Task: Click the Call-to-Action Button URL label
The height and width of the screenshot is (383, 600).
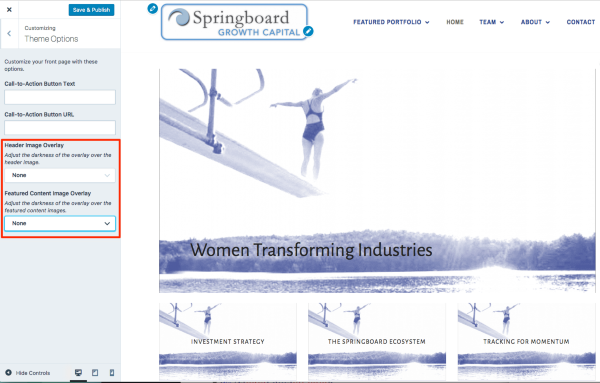Action: 39,114
